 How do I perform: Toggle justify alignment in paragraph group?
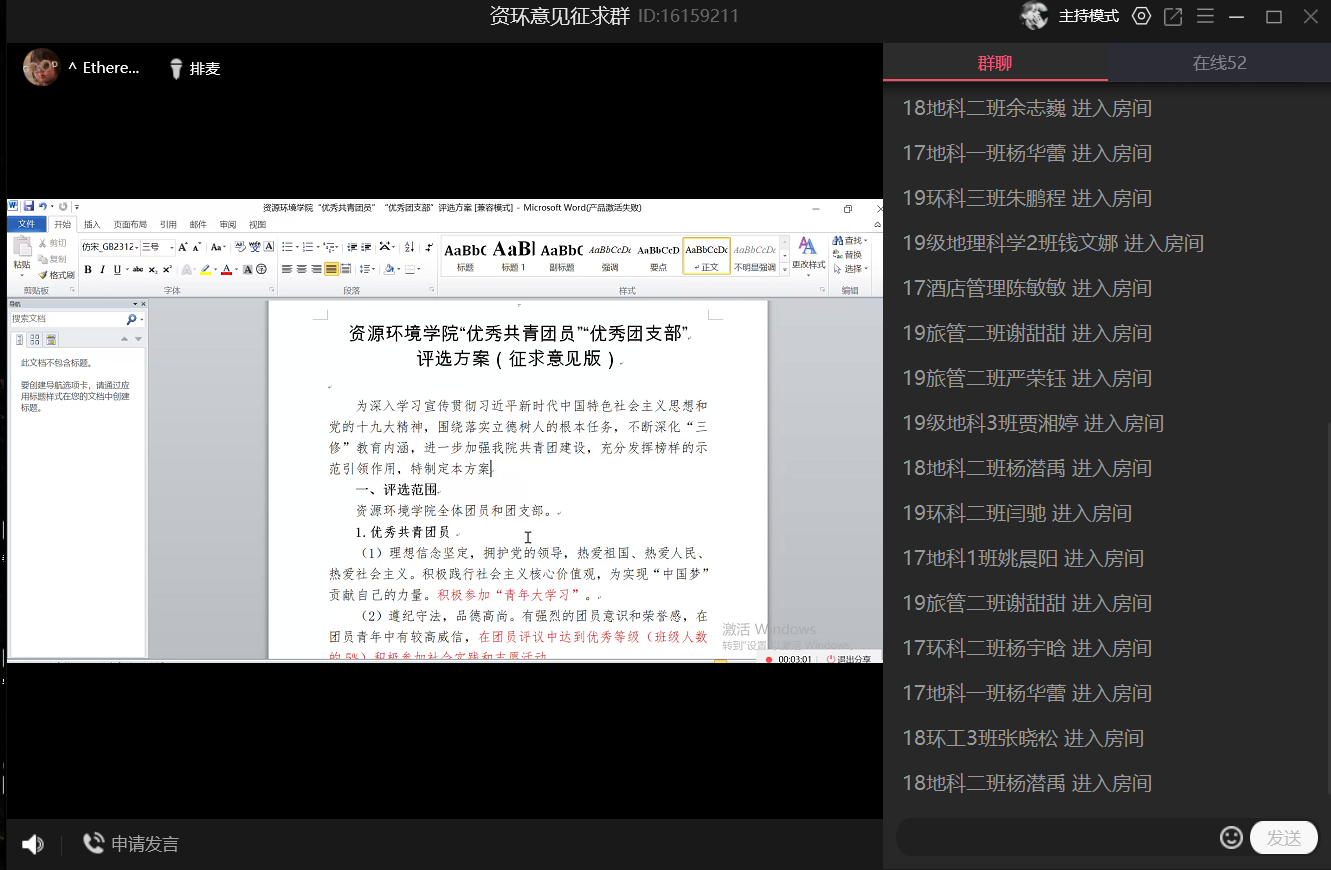pyautogui.click(x=330, y=269)
